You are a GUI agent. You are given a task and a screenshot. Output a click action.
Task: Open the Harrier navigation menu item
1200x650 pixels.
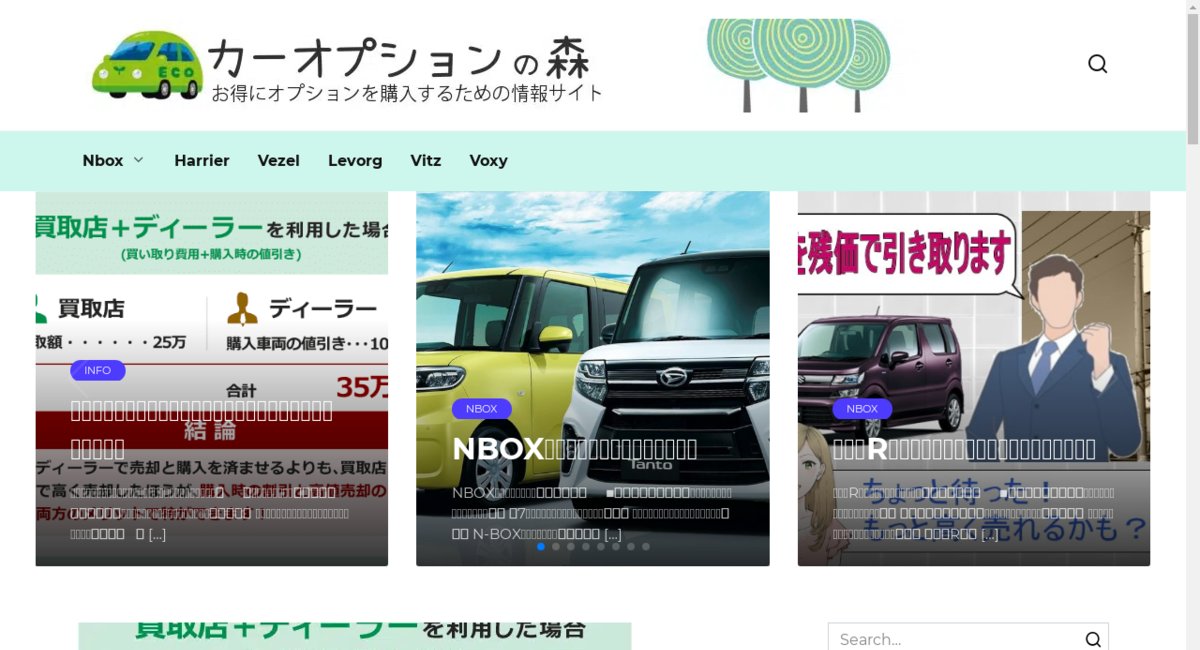click(x=202, y=160)
